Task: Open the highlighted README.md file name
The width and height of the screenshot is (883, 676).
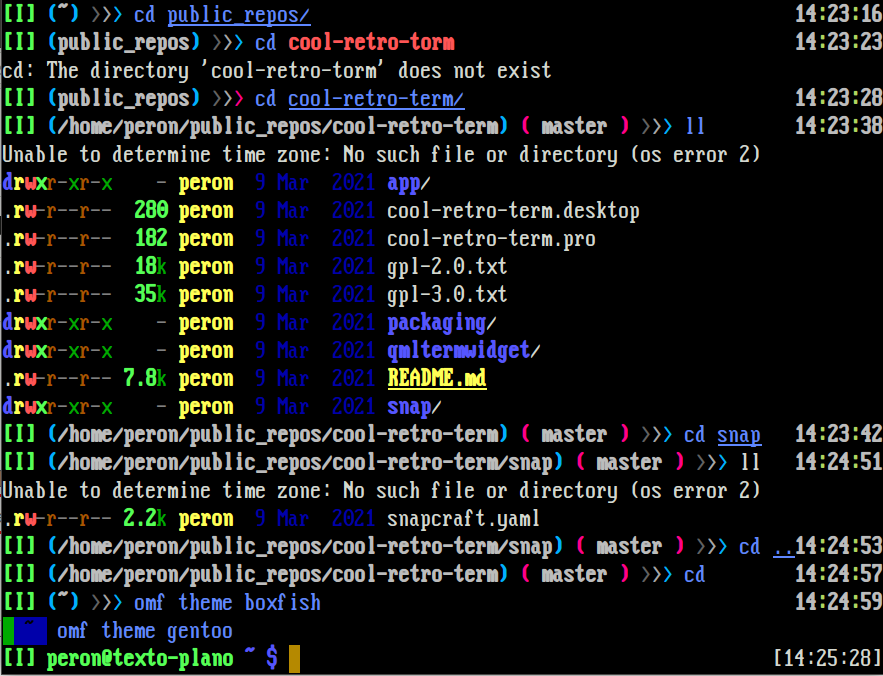Action: pyautogui.click(x=436, y=379)
